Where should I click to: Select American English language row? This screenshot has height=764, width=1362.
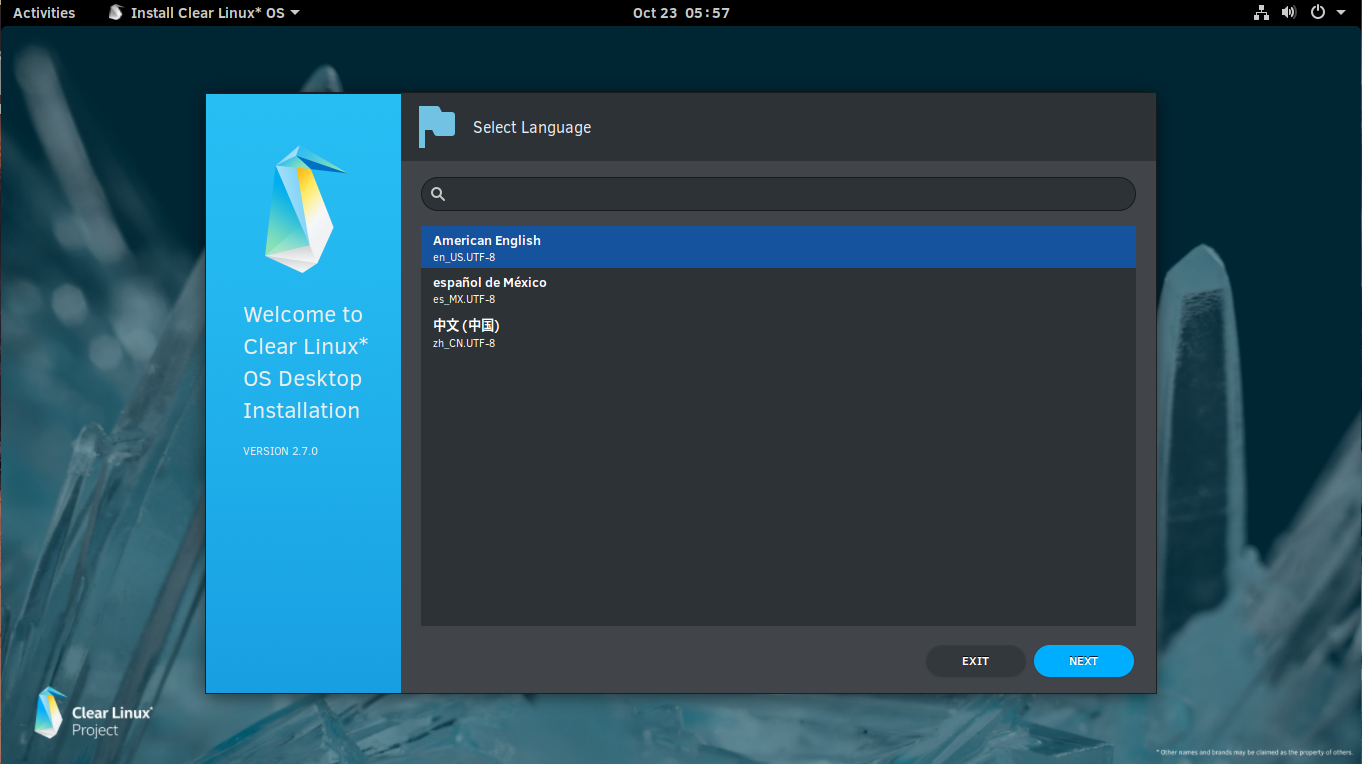coord(778,247)
